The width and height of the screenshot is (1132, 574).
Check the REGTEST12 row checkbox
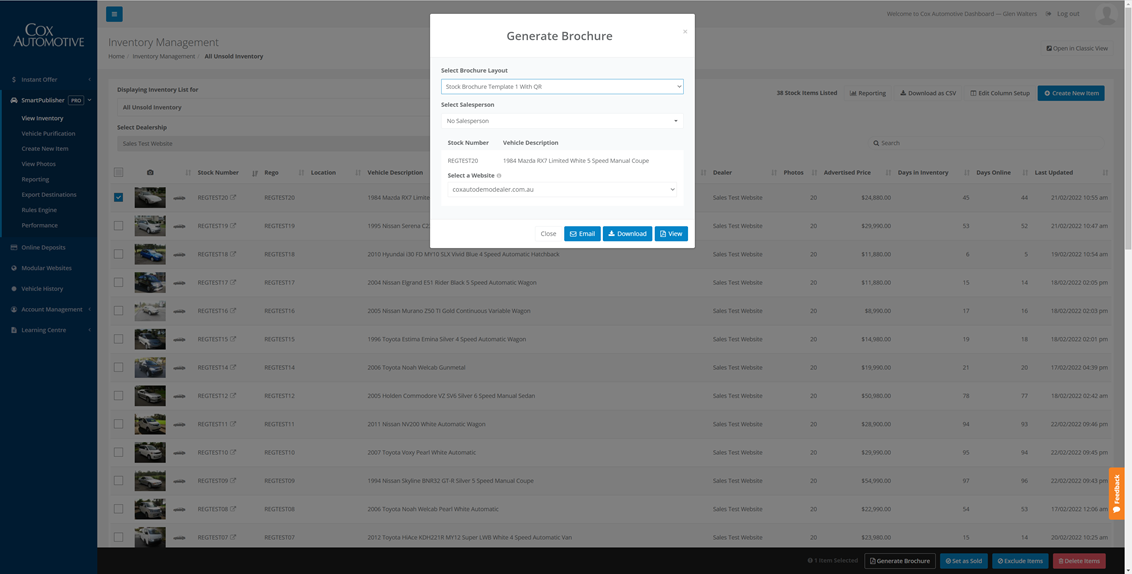[x=118, y=396]
